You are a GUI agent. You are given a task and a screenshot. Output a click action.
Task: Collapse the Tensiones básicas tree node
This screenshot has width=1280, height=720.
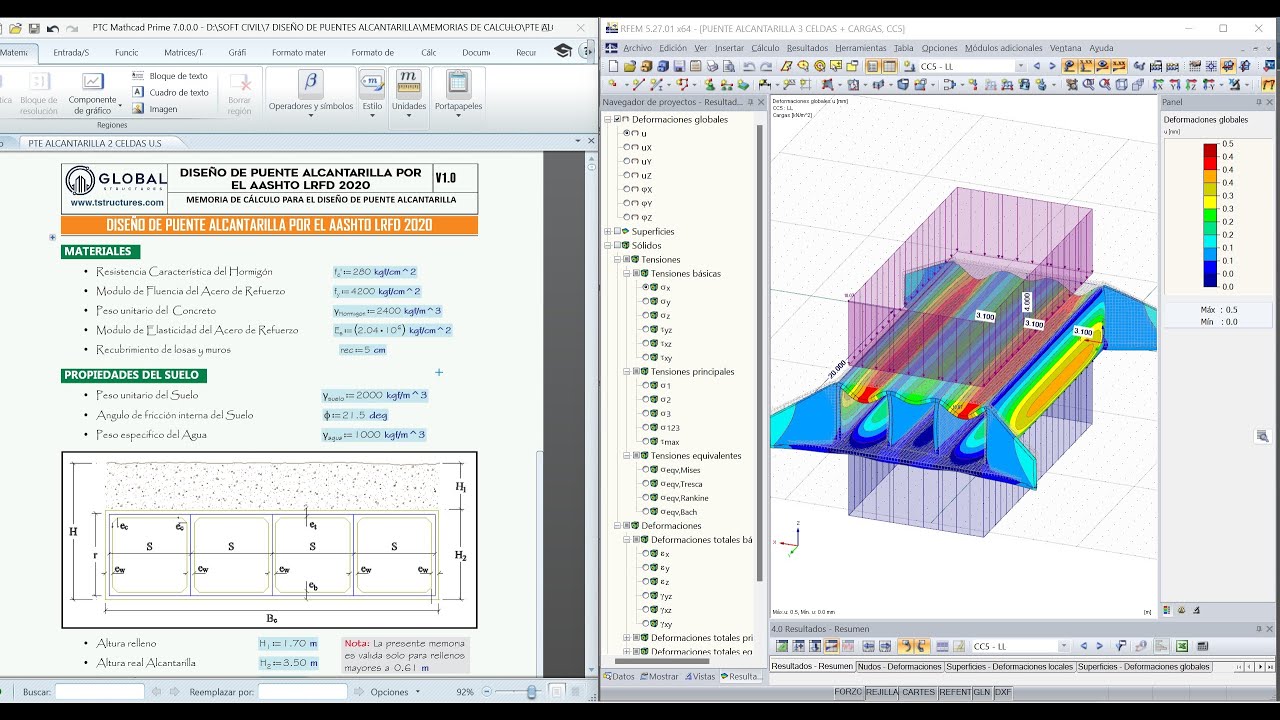click(626, 273)
